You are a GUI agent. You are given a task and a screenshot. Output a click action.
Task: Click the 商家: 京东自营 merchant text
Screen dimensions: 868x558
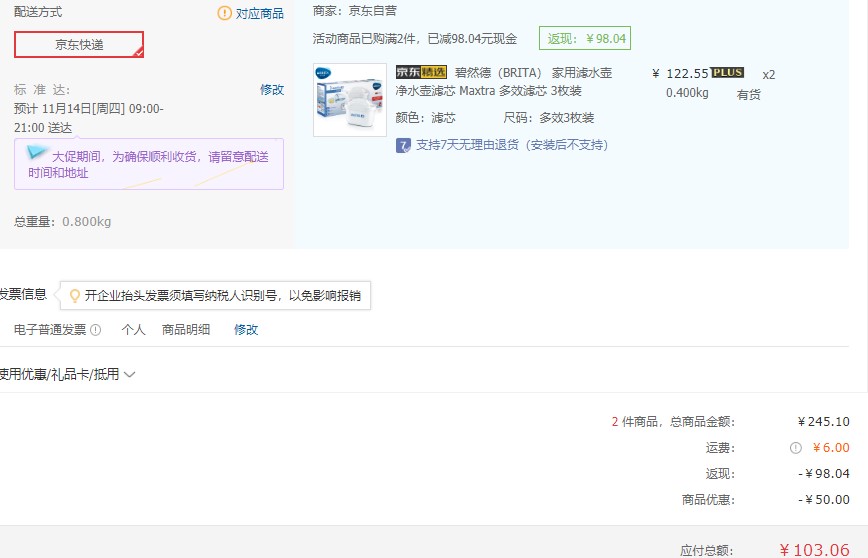(355, 11)
